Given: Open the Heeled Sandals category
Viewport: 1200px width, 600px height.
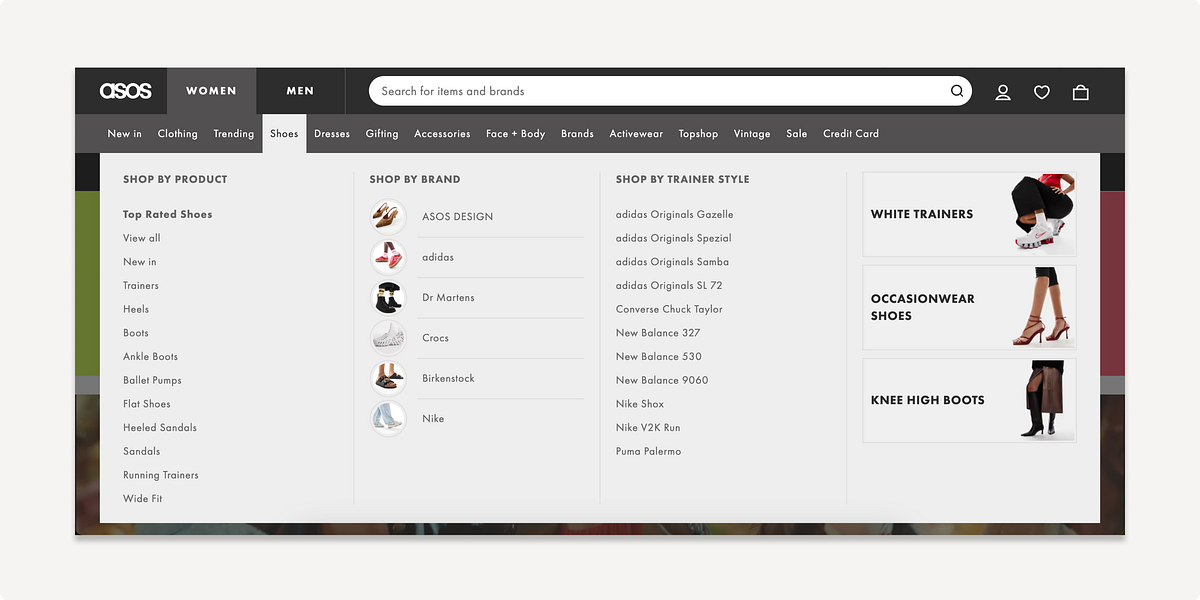Looking at the screenshot, I should pos(158,427).
